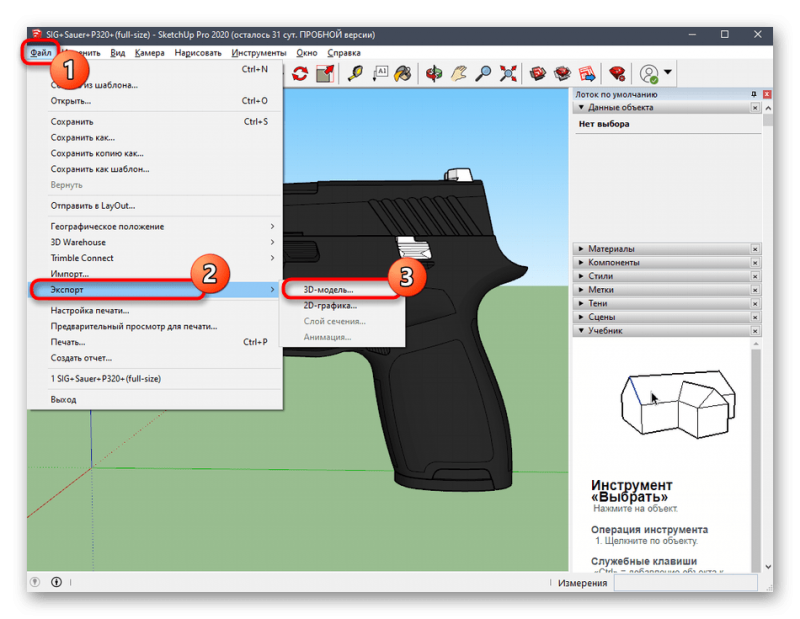Collapse the Данные объекта section
Image resolution: width=800 pixels, height=619 pixels.
click(x=581, y=108)
